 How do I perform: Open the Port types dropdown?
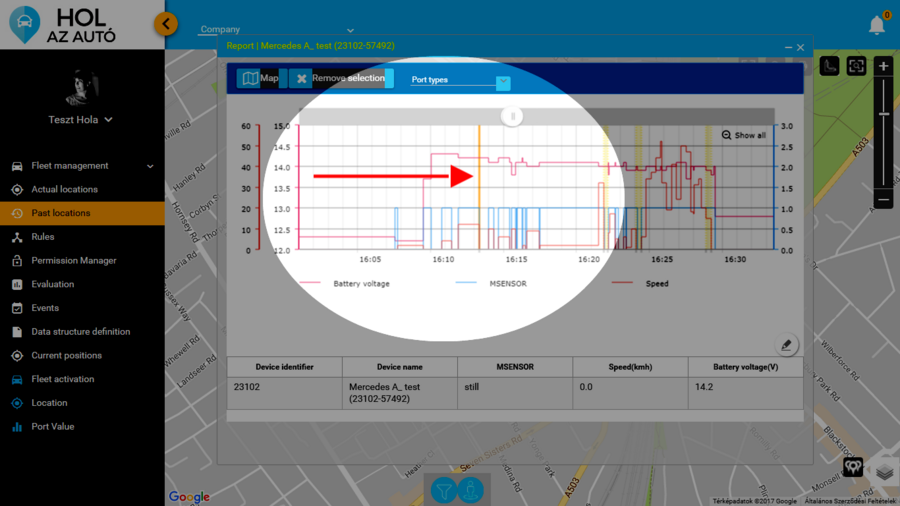[460, 81]
